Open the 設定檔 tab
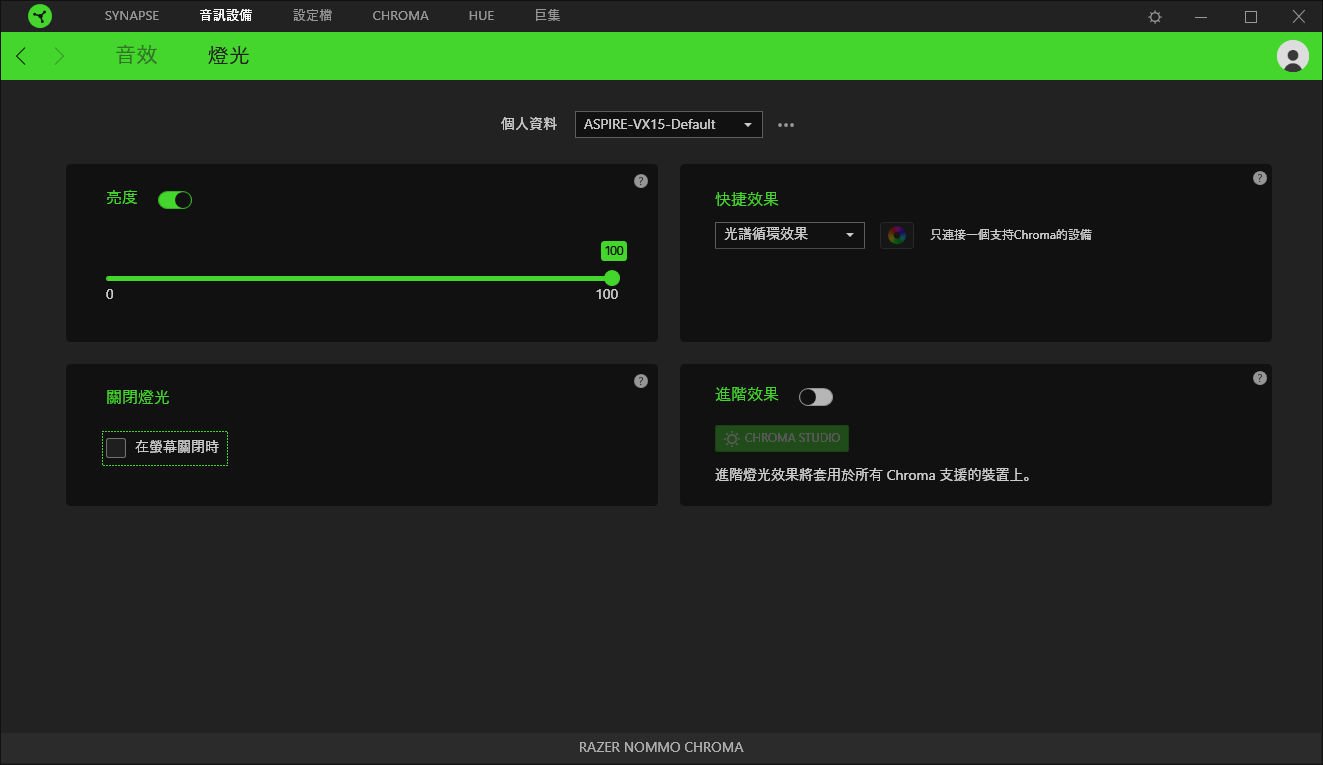 (x=313, y=16)
